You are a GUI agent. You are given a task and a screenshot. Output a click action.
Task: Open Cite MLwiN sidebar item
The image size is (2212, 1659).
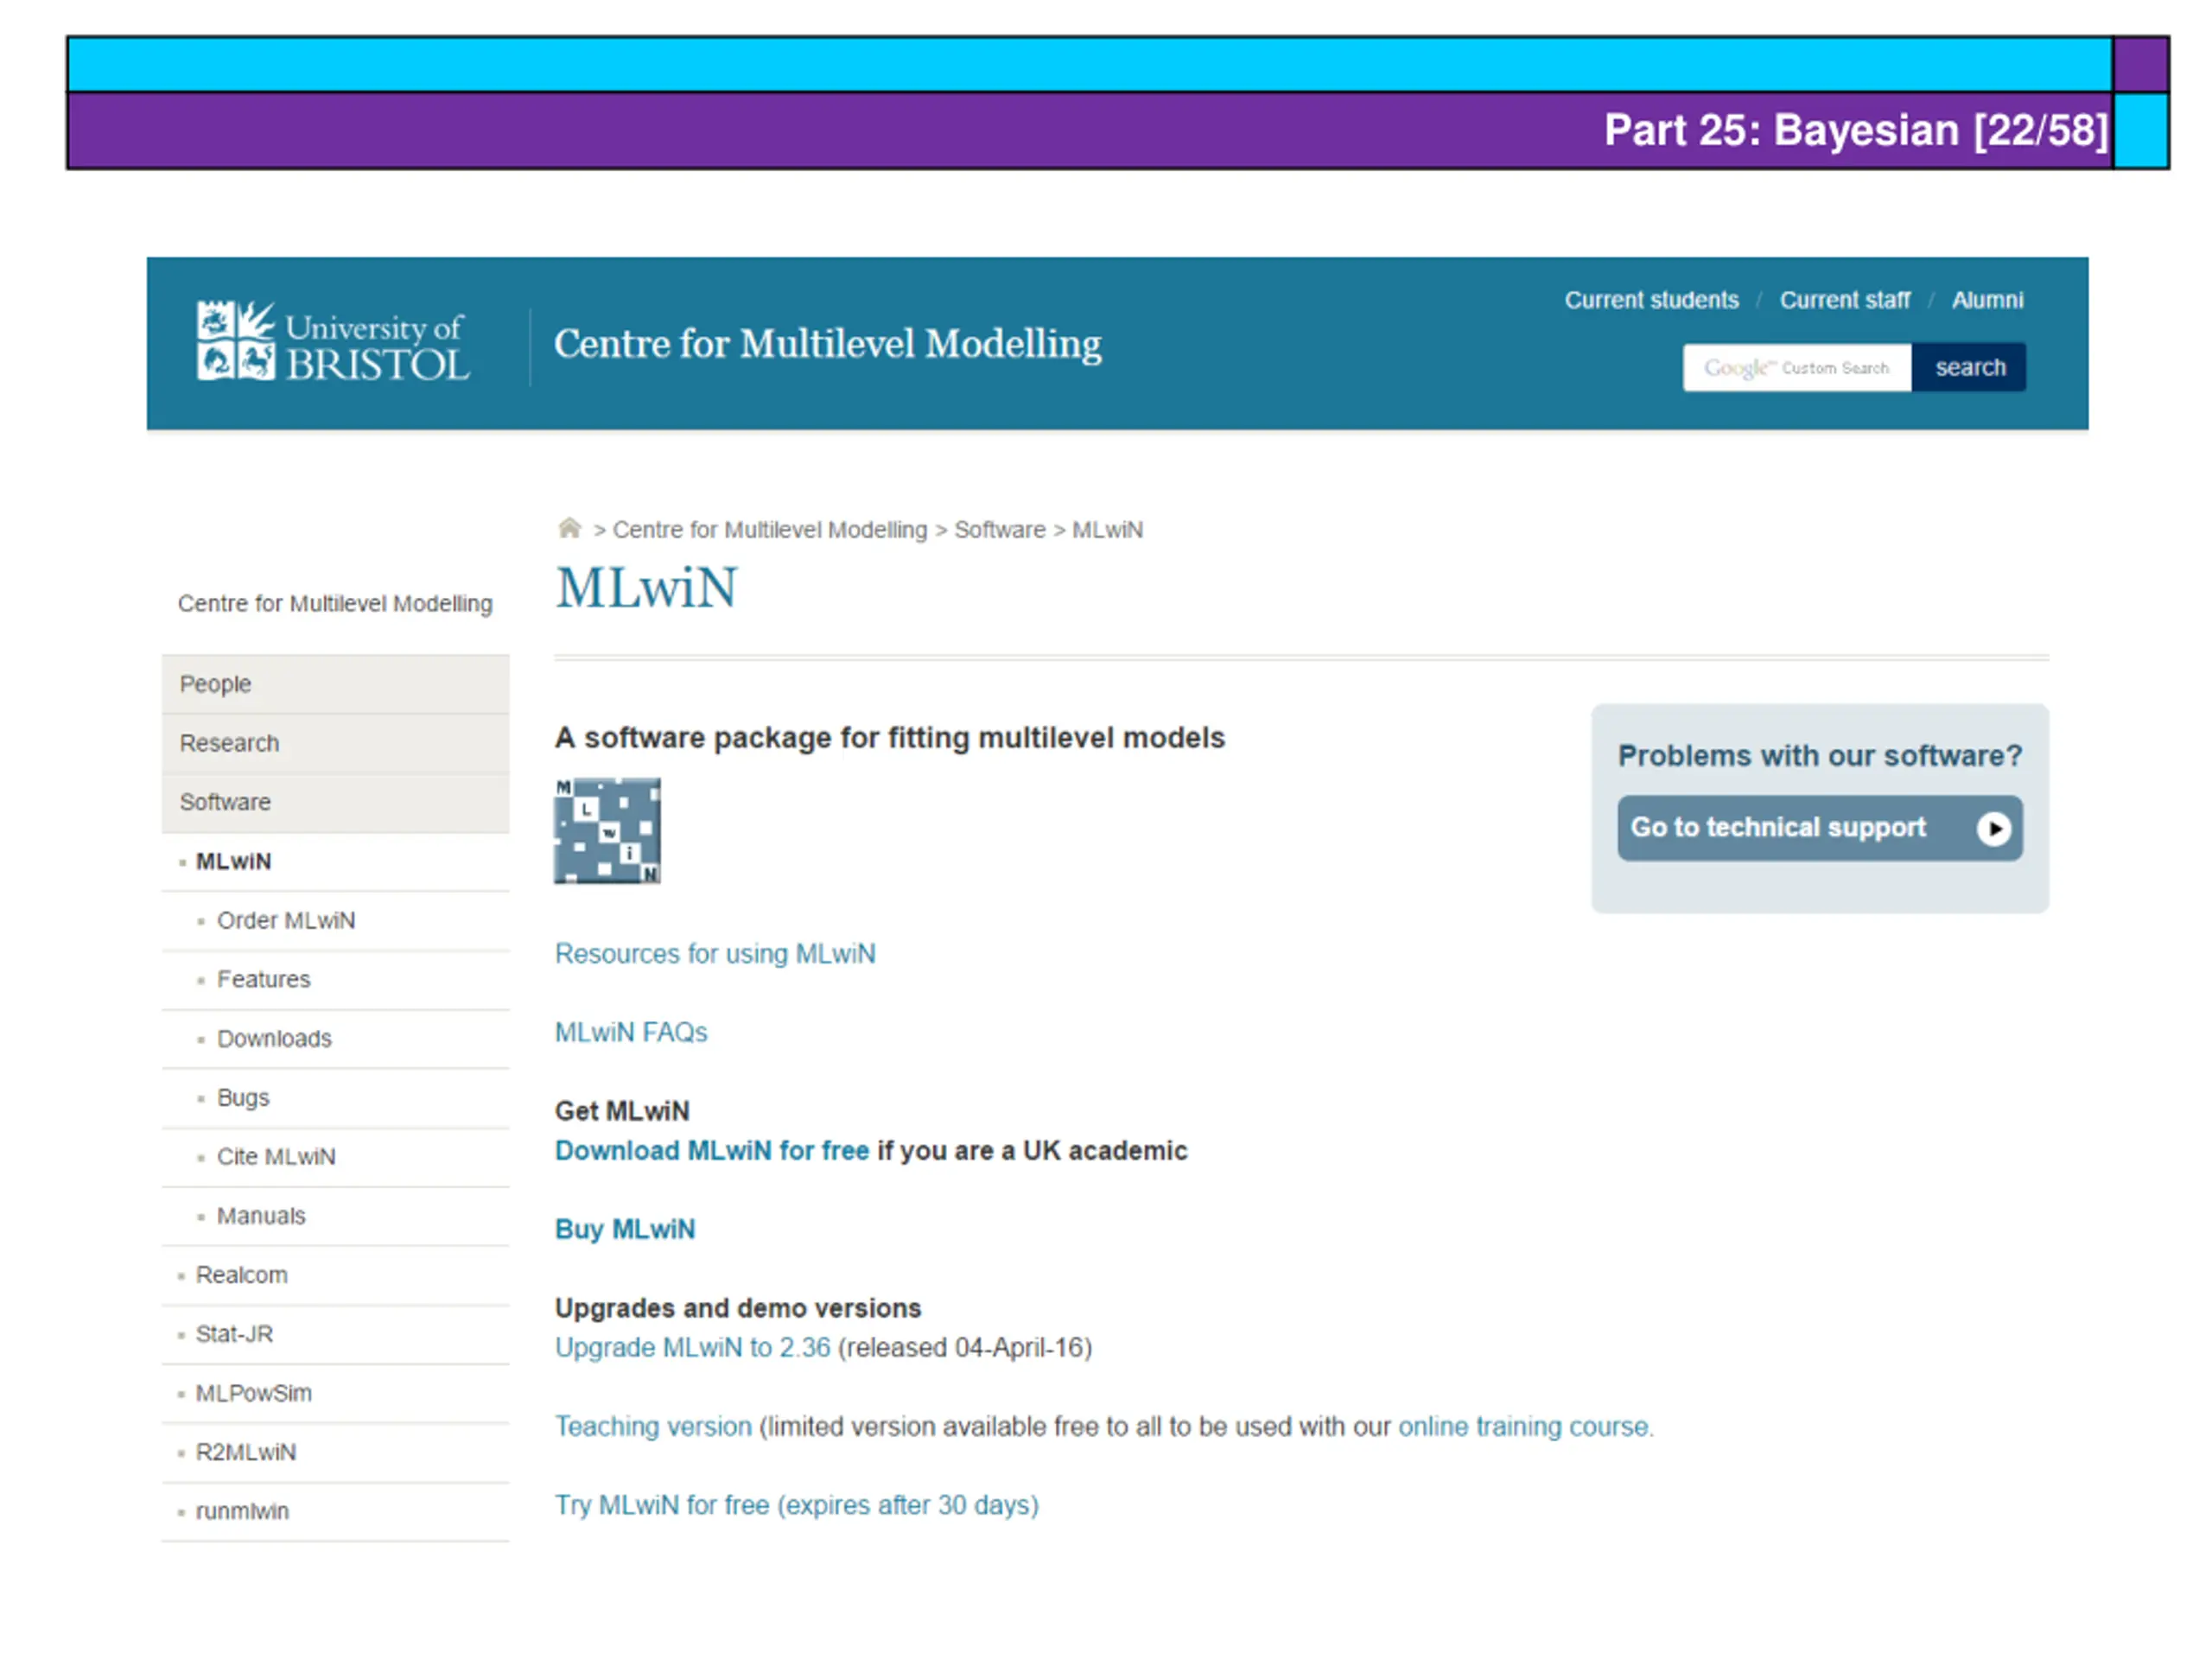coord(335,1156)
